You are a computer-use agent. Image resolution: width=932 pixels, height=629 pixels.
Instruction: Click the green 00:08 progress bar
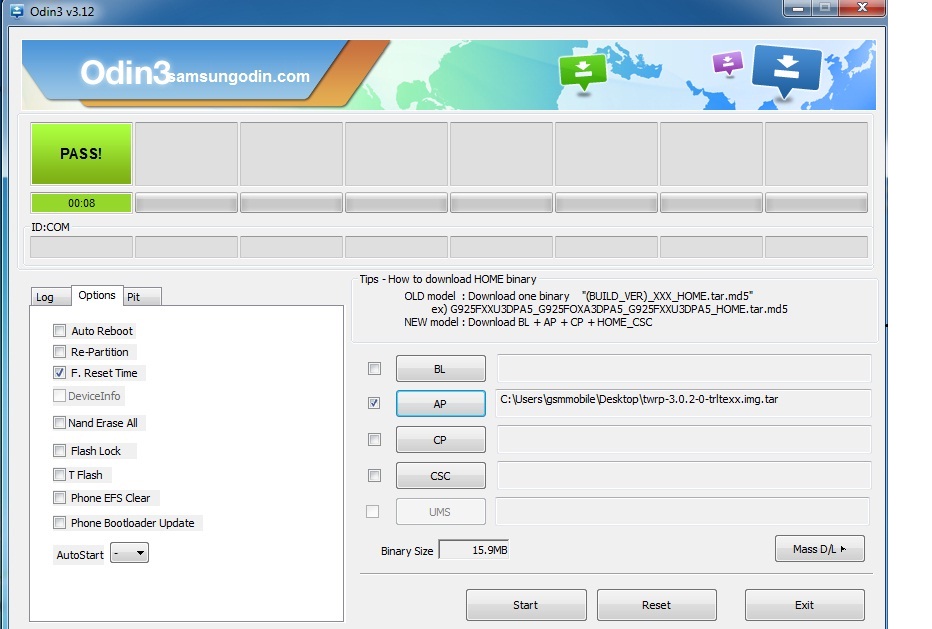tap(81, 203)
